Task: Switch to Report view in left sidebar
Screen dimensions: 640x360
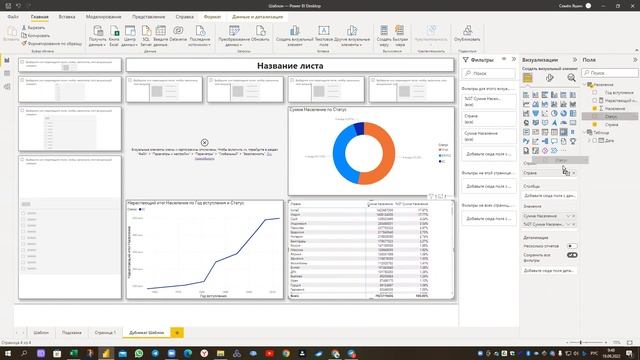Action: coord(7,60)
